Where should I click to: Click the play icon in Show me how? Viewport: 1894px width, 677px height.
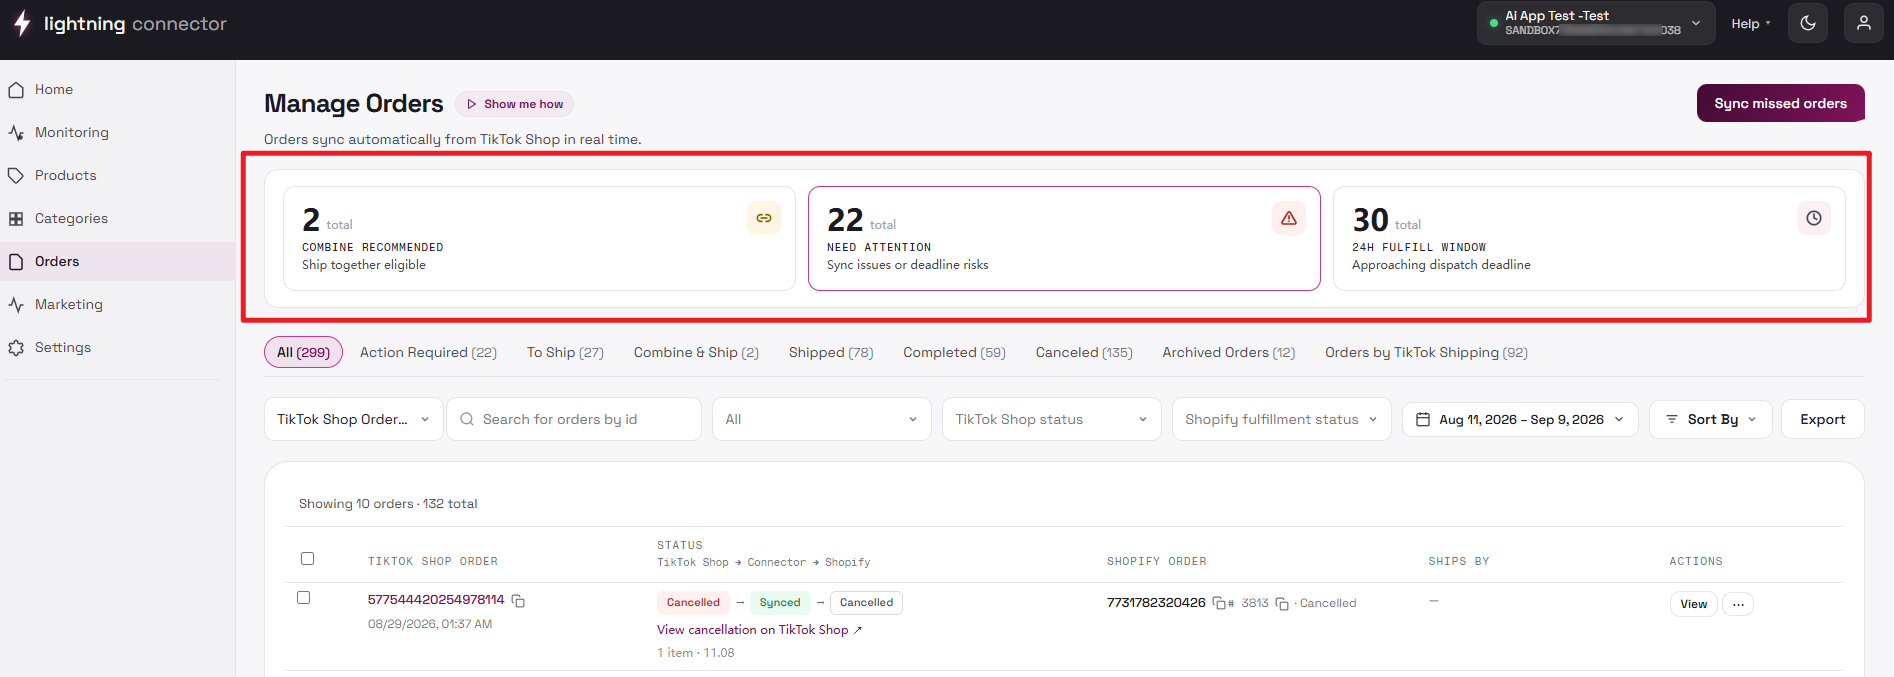pyautogui.click(x=472, y=104)
